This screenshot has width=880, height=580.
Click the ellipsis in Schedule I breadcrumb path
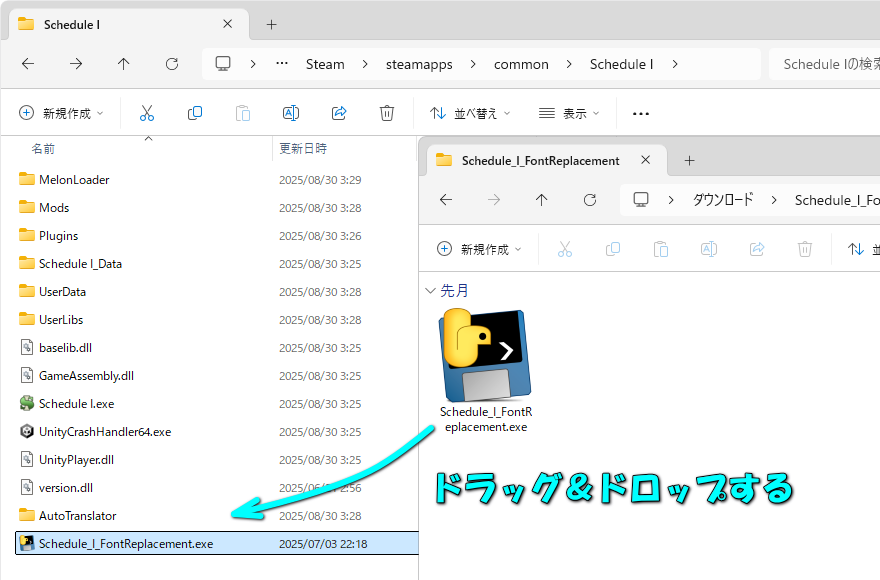pos(282,63)
